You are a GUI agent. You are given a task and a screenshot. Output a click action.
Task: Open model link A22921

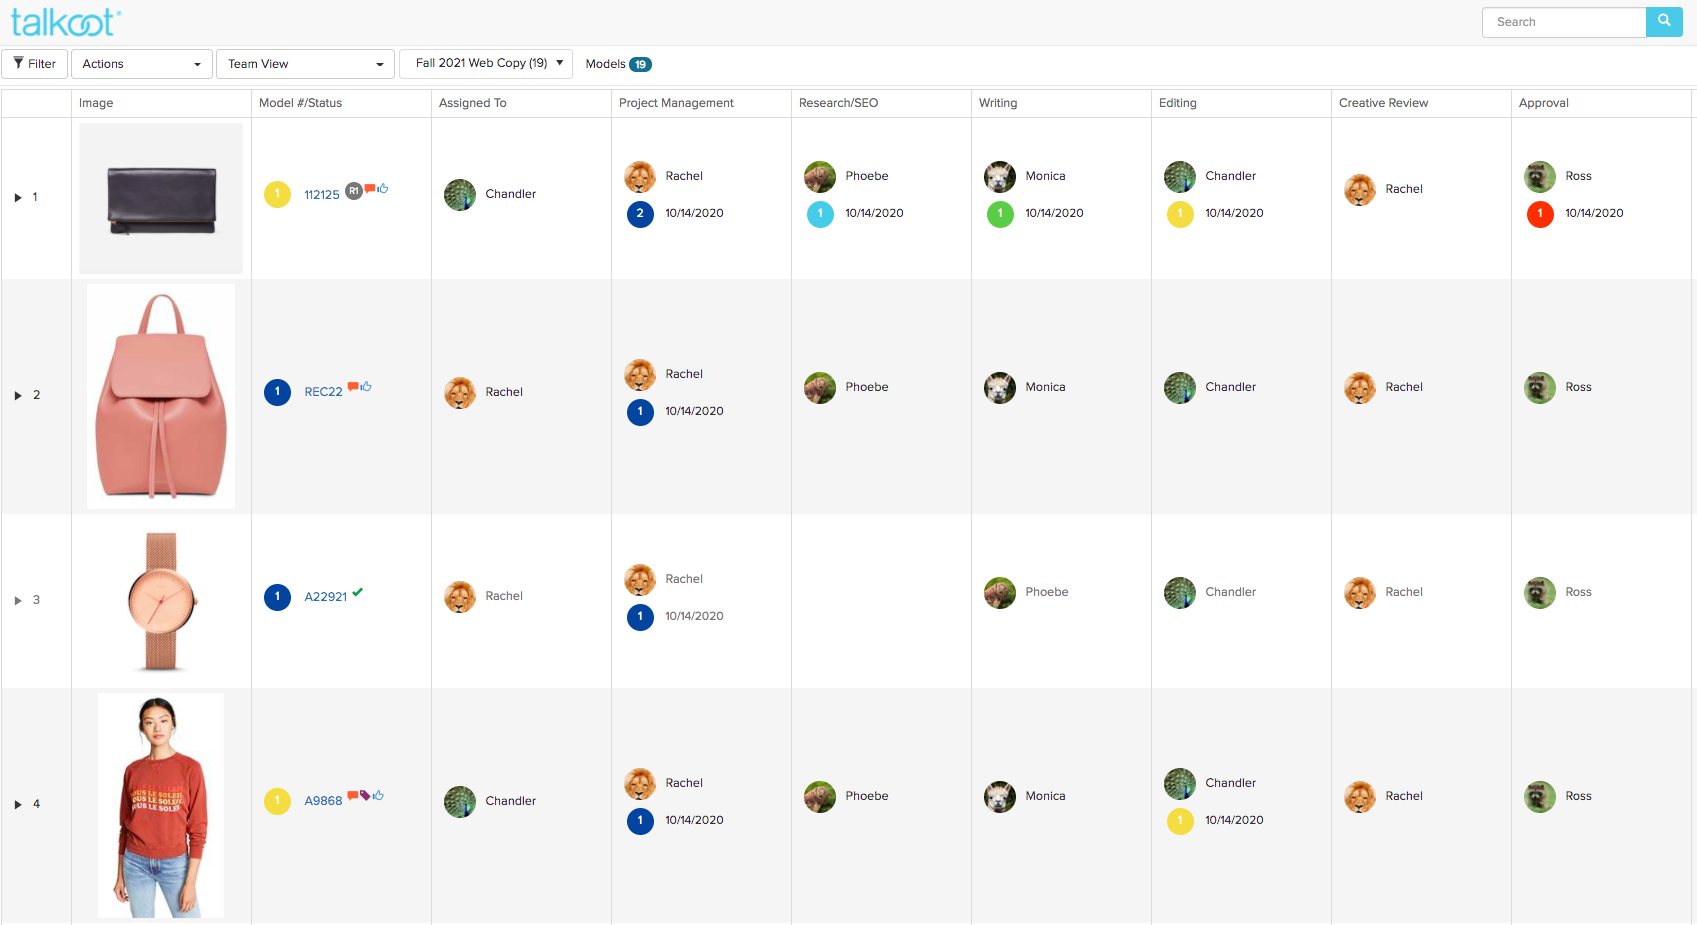point(326,597)
